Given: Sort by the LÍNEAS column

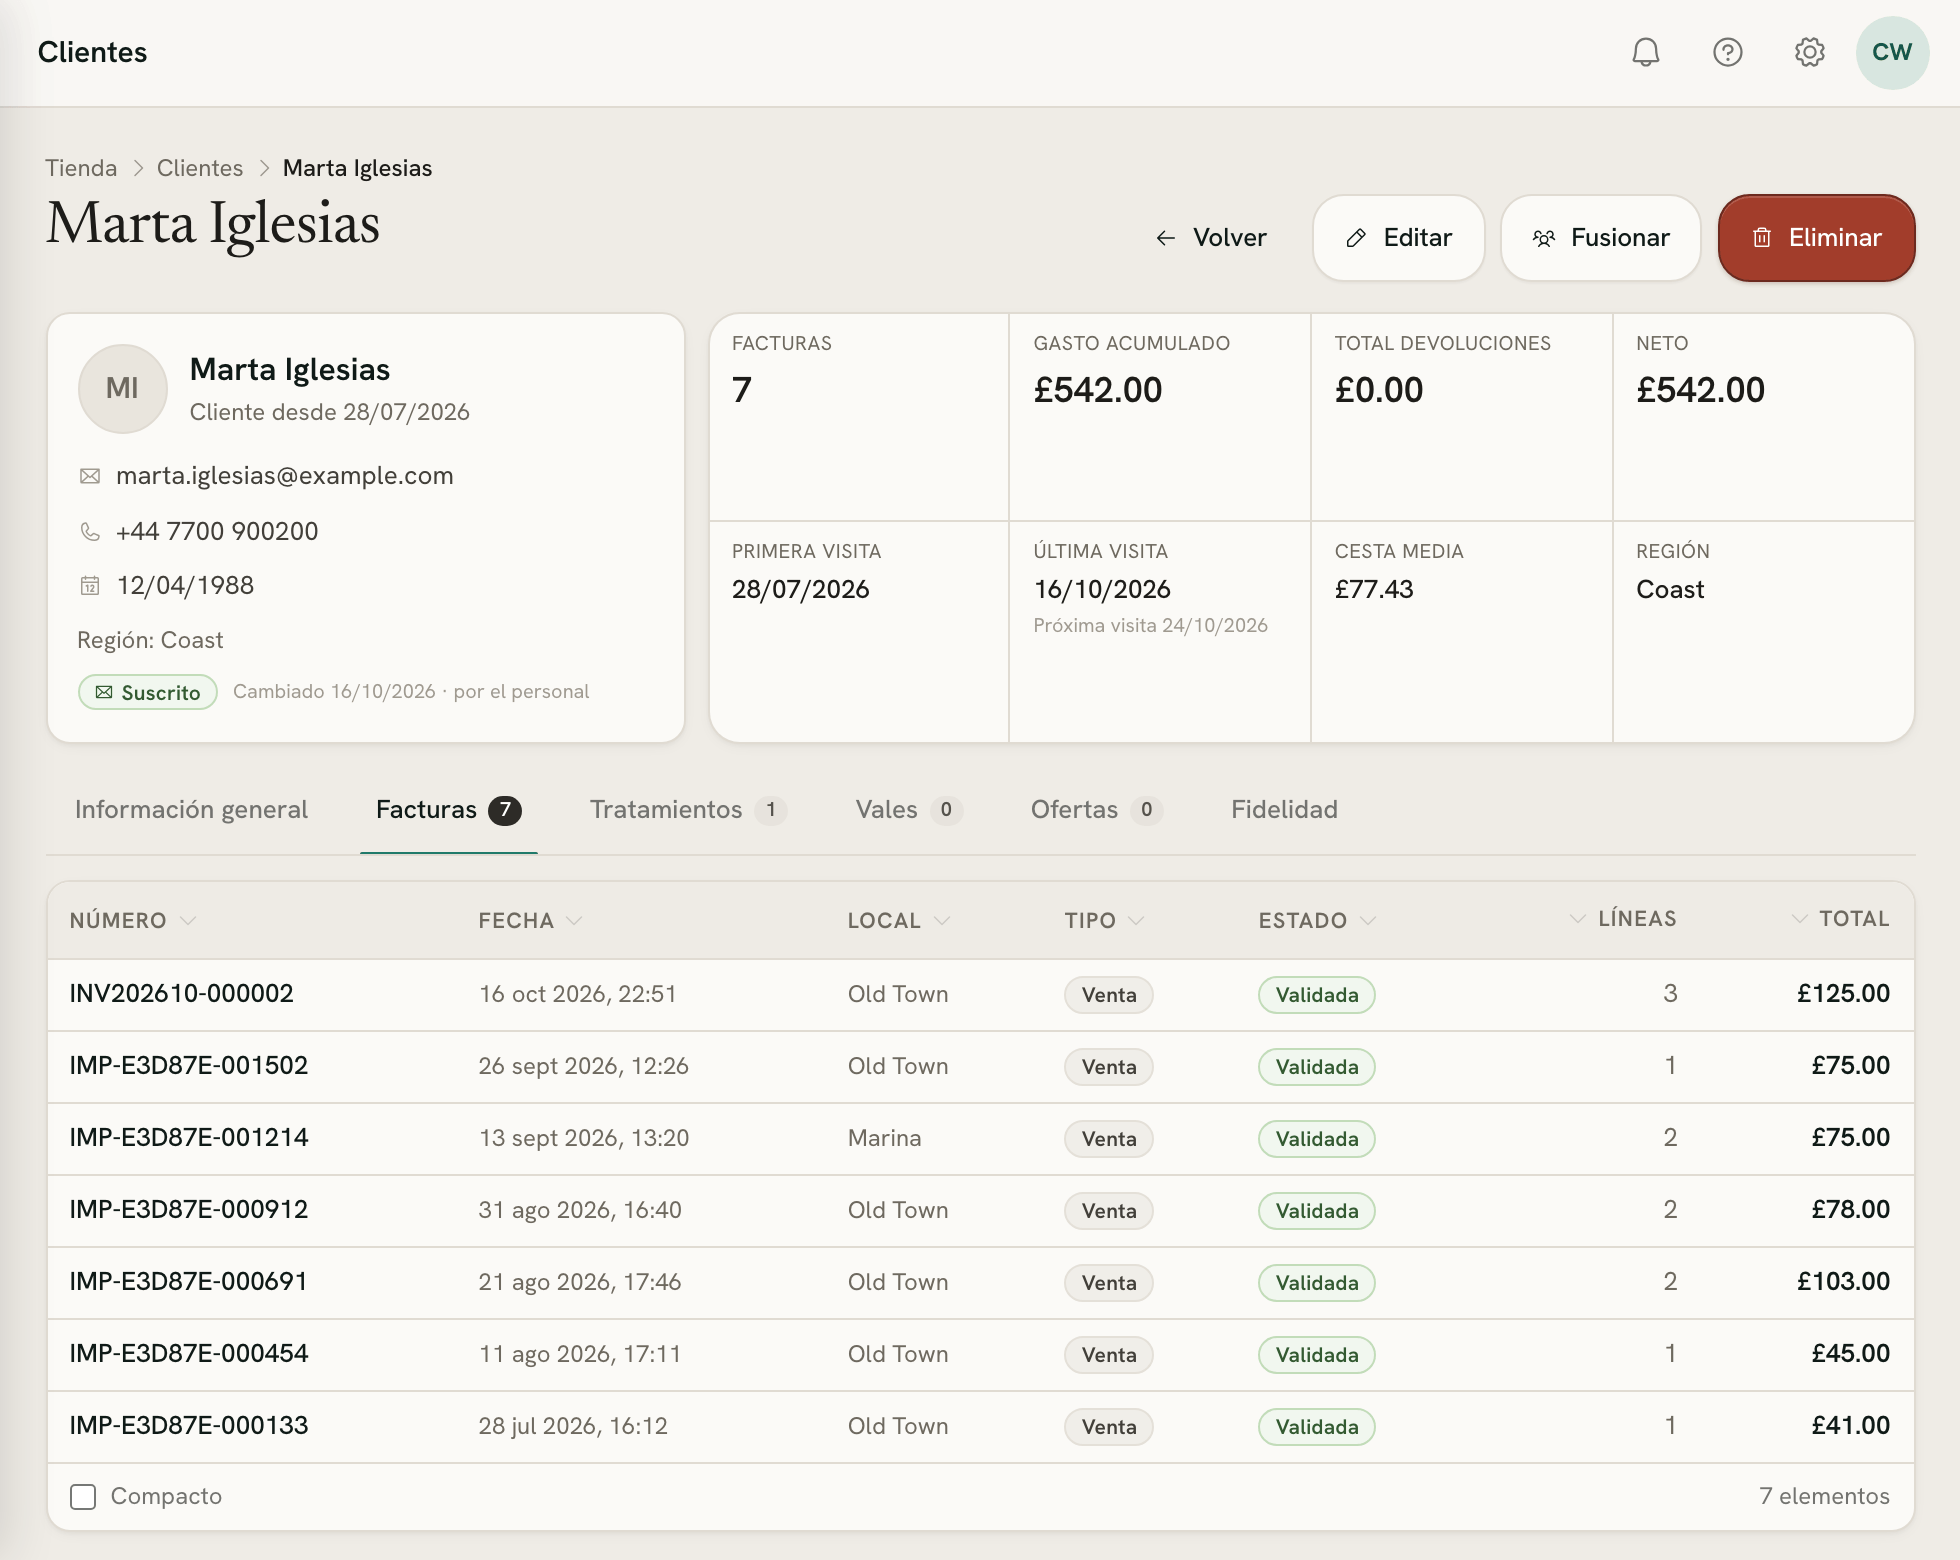Looking at the screenshot, I should [x=1622, y=918].
